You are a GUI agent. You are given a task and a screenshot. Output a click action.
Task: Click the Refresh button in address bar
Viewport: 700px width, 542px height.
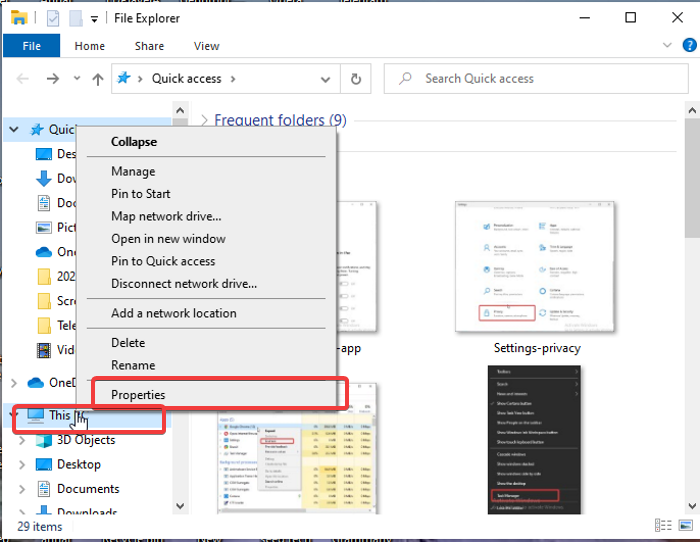pos(355,79)
